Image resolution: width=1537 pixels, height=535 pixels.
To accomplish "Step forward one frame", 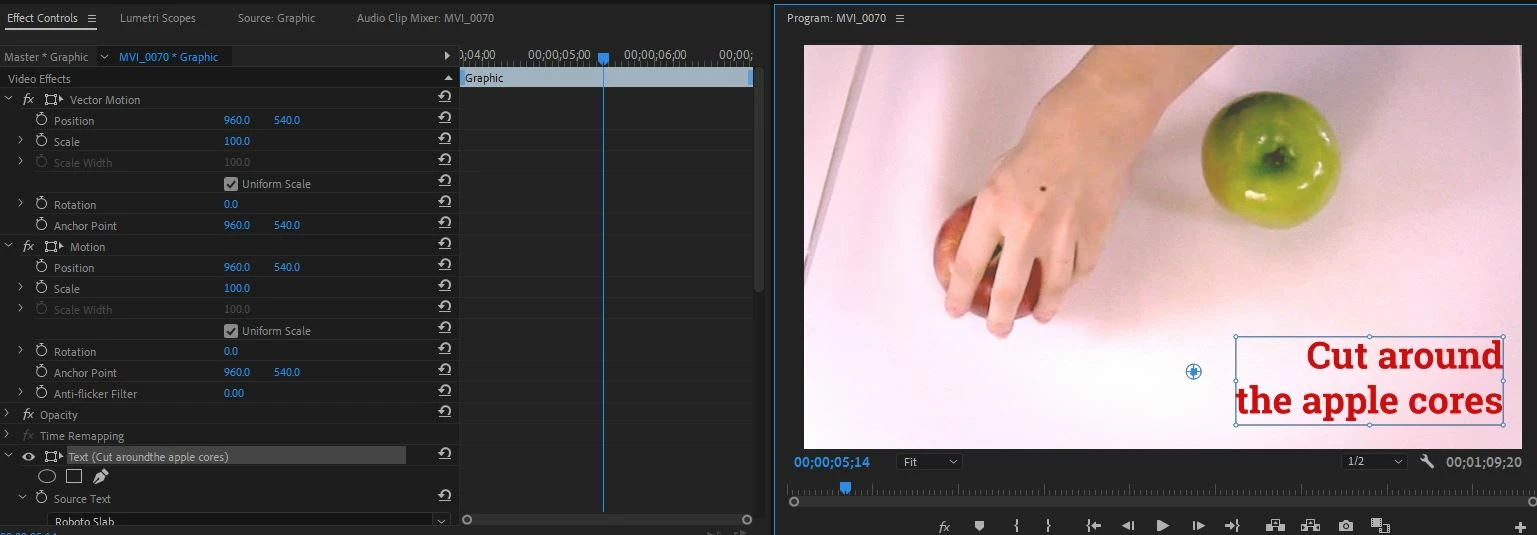I will 1198,526.
